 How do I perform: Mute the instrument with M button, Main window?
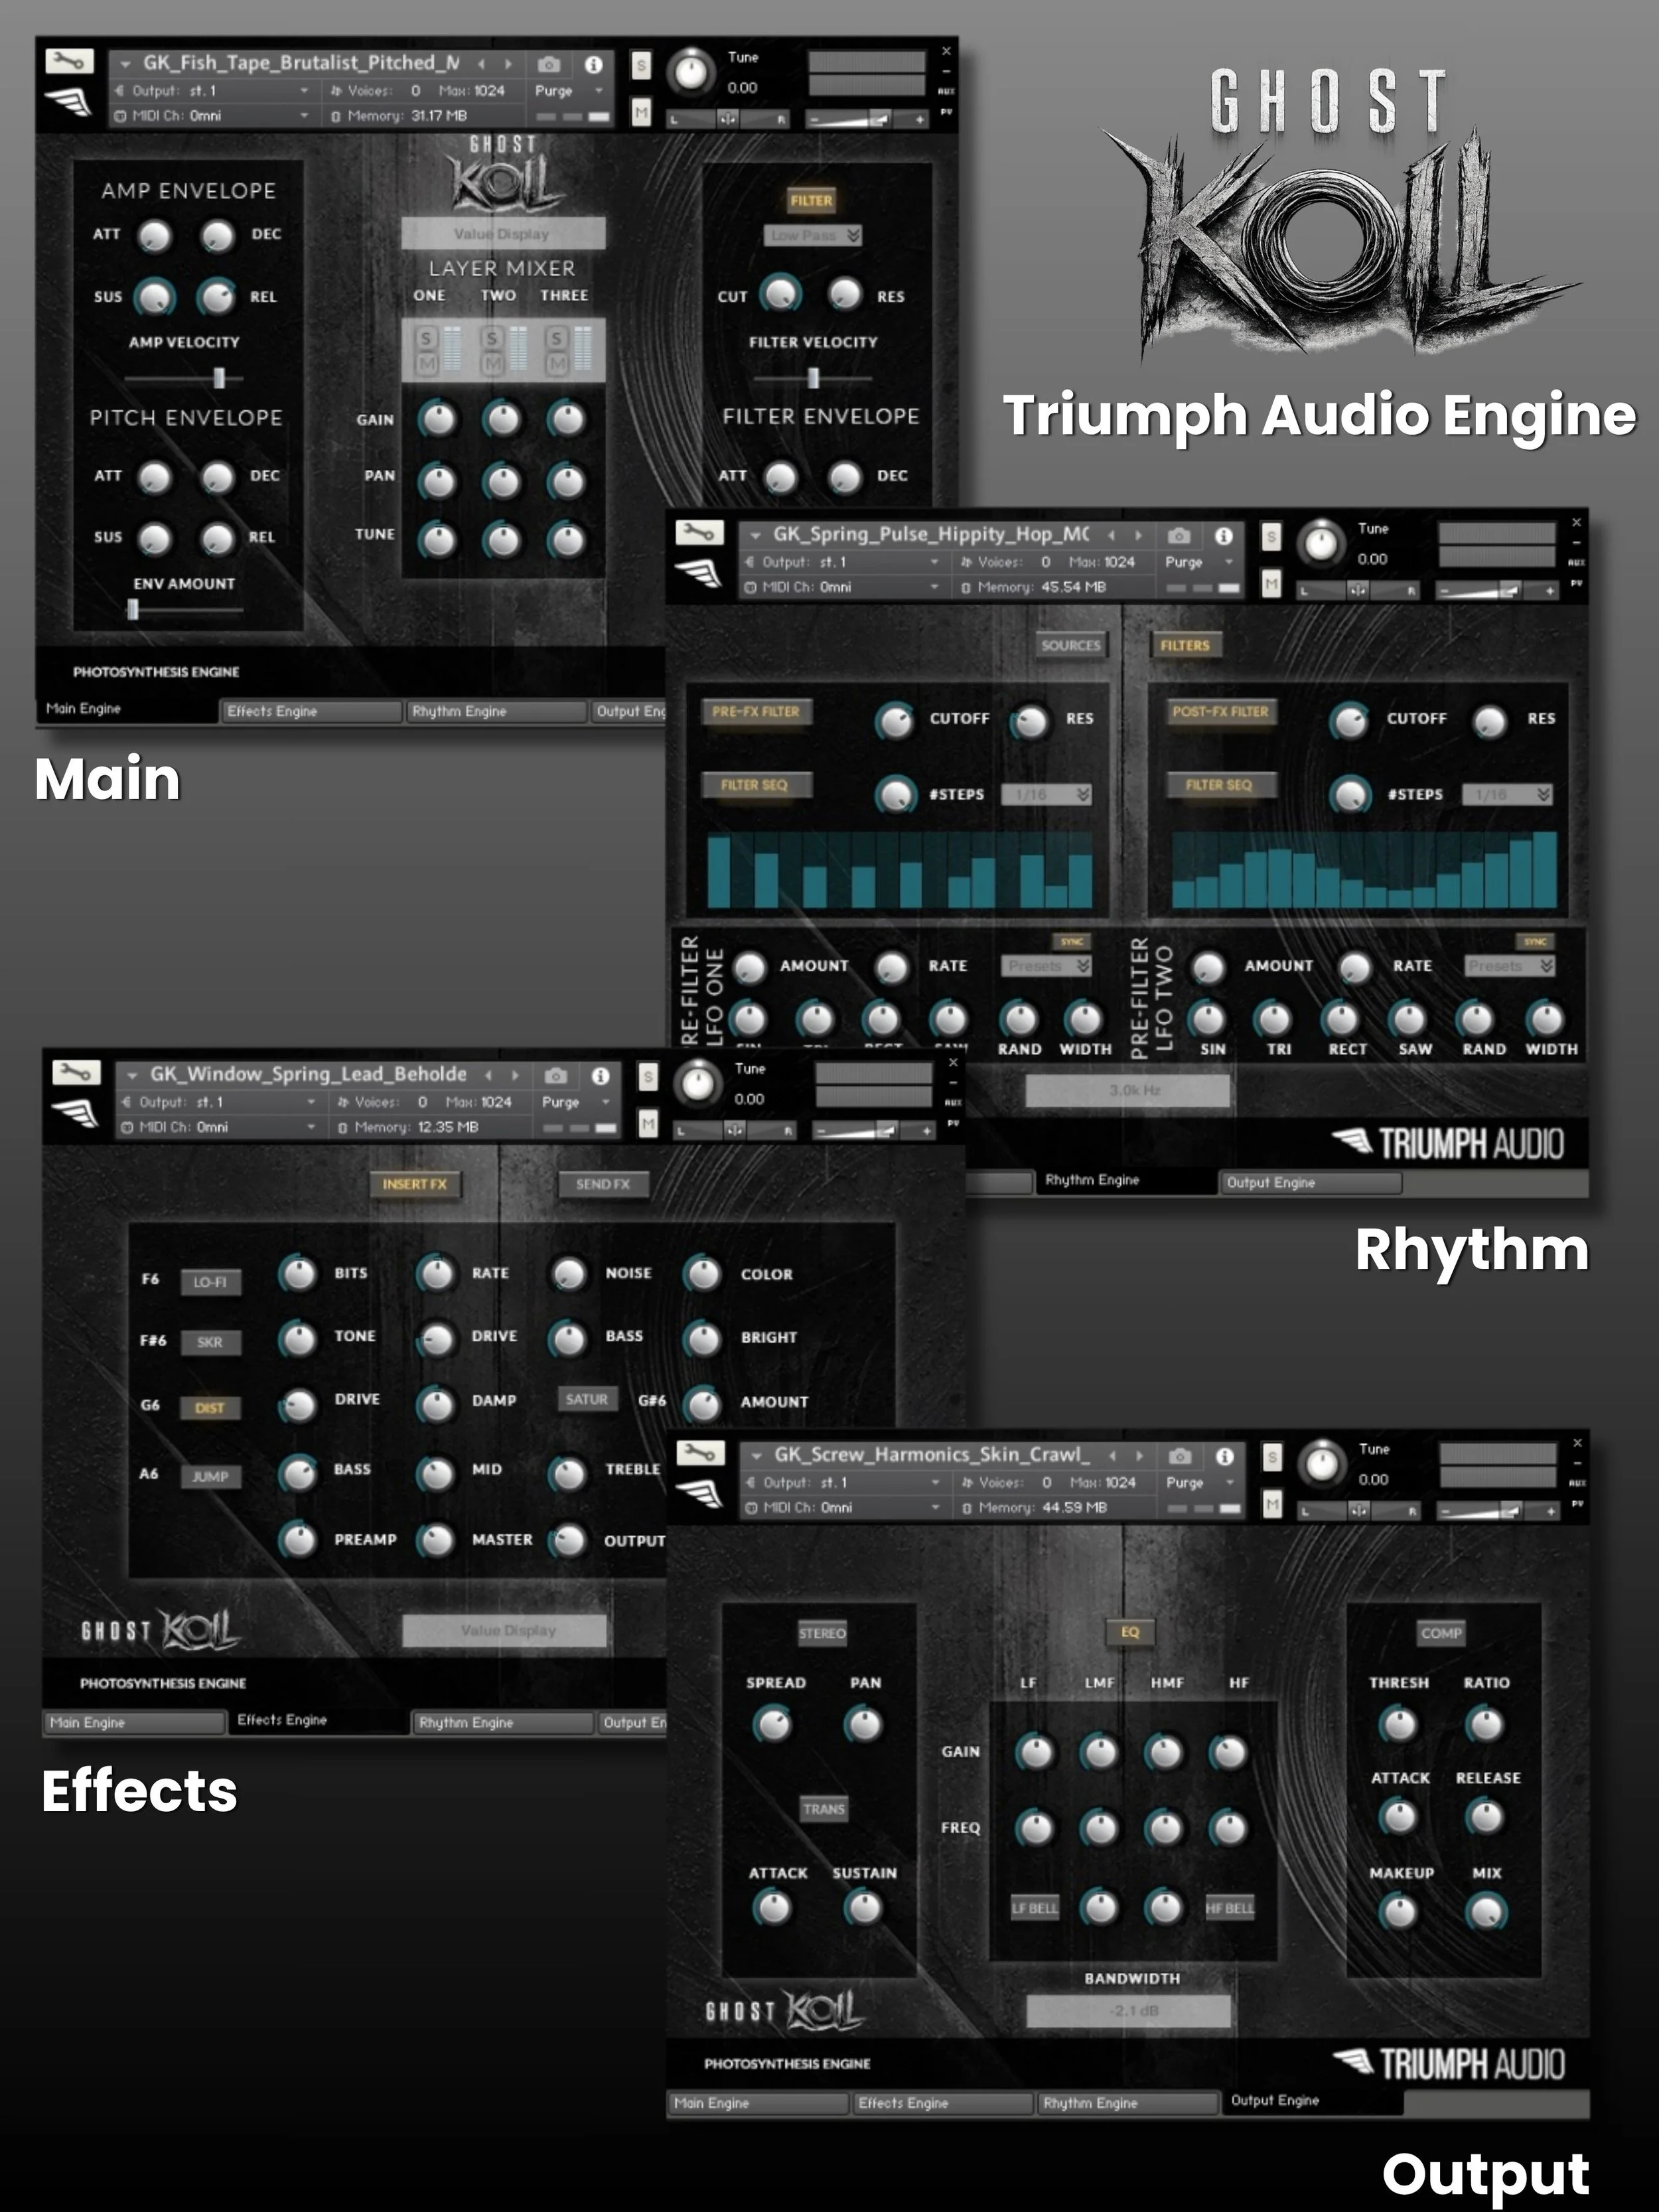click(641, 112)
